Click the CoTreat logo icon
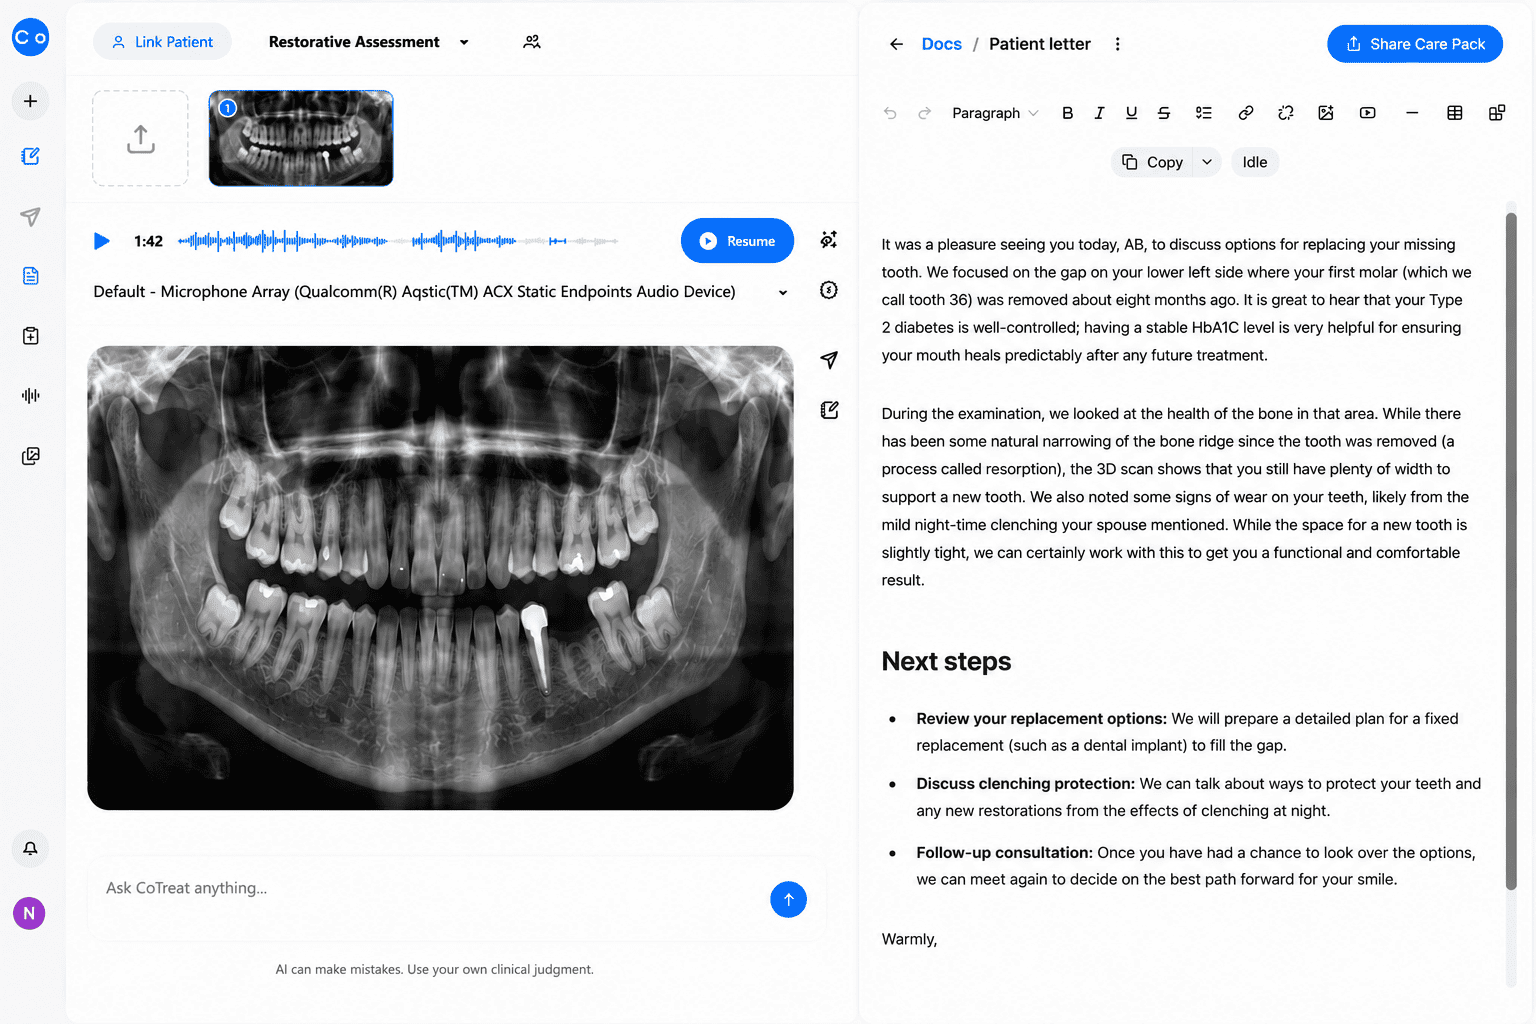This screenshot has width=1536, height=1024. [x=30, y=37]
